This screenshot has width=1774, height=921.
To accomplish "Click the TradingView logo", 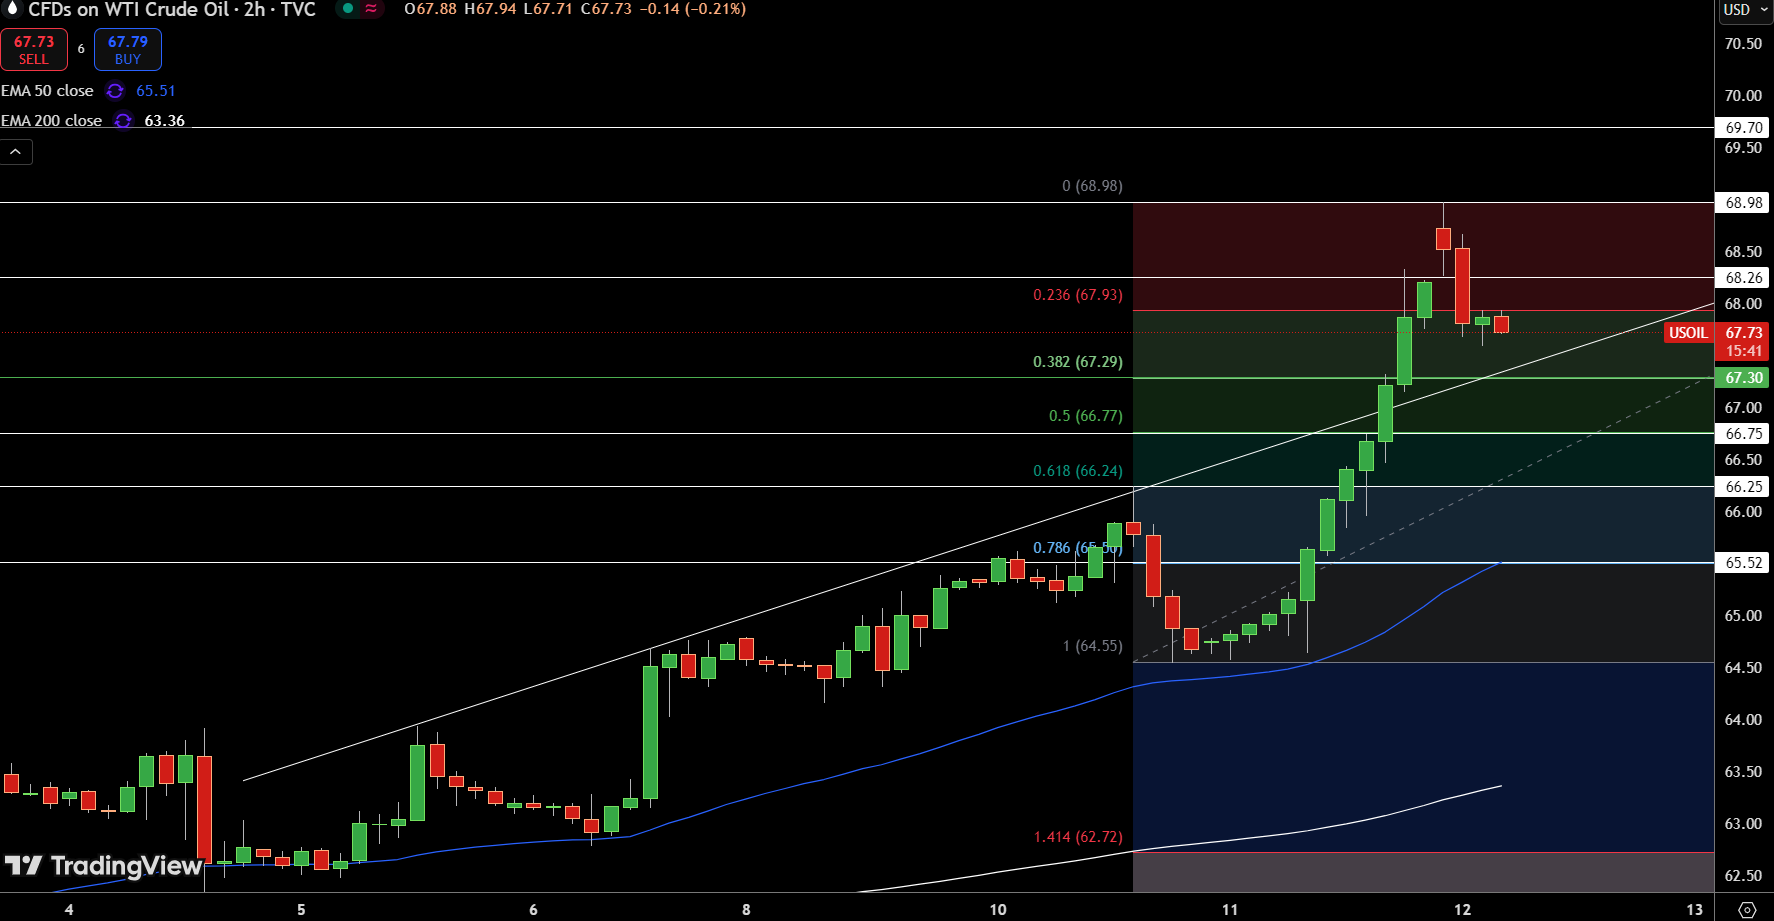I will 104,866.
